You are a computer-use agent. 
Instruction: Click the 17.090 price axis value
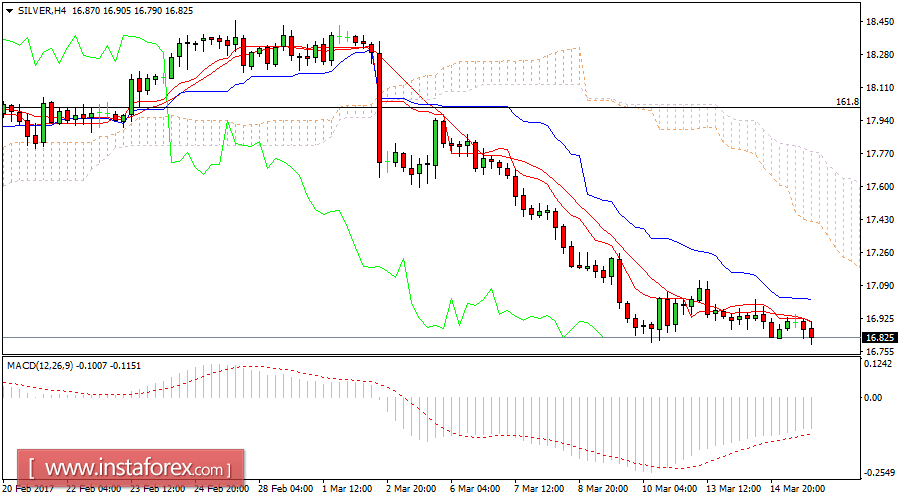[x=879, y=285]
